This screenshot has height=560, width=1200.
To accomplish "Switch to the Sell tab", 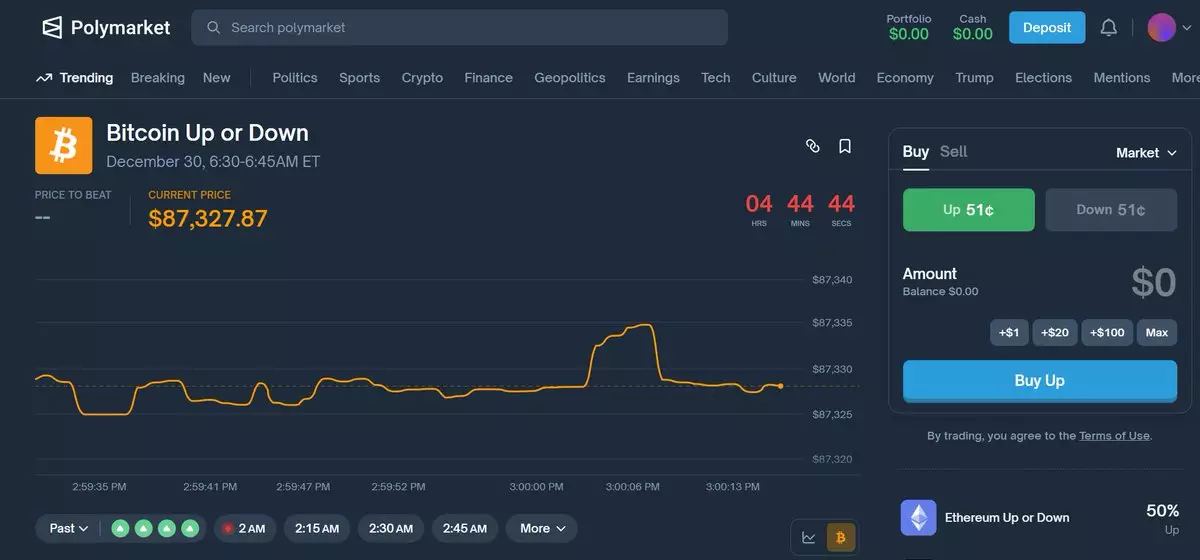I will point(953,152).
